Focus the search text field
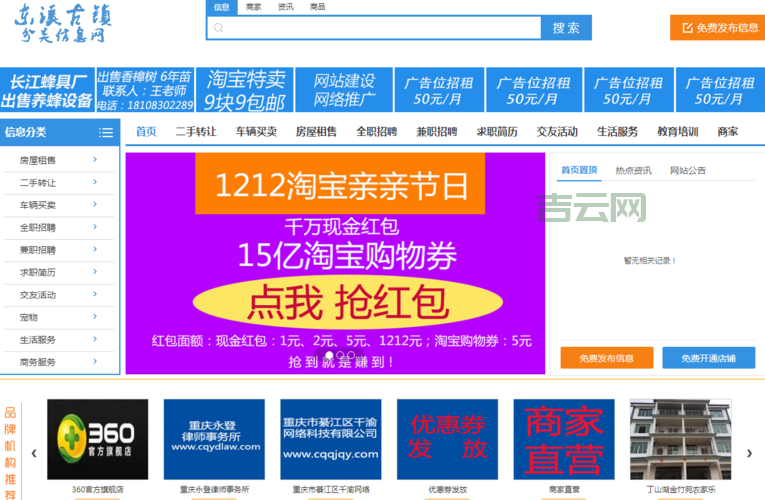This screenshot has width=765, height=500. coord(374,28)
